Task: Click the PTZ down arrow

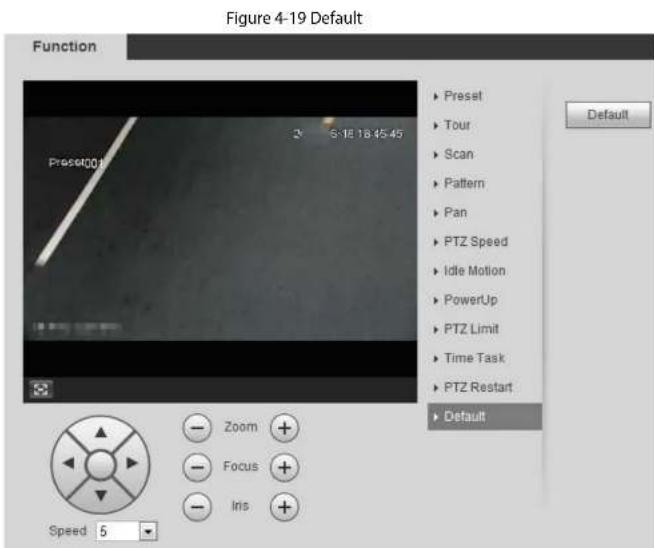Action: pos(101,495)
